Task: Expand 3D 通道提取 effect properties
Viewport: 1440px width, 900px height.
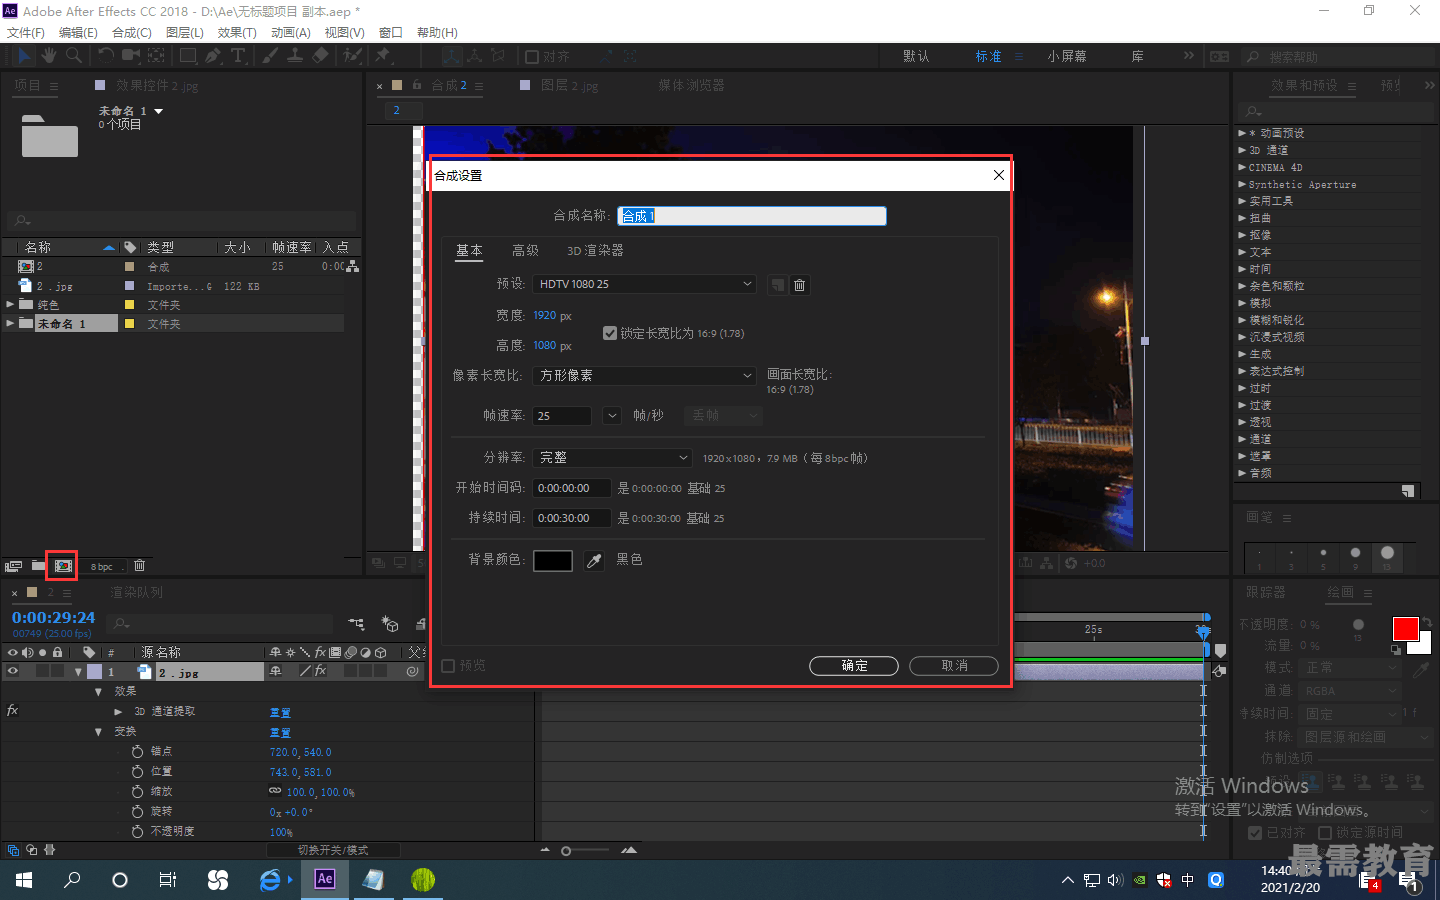Action: pos(118,712)
